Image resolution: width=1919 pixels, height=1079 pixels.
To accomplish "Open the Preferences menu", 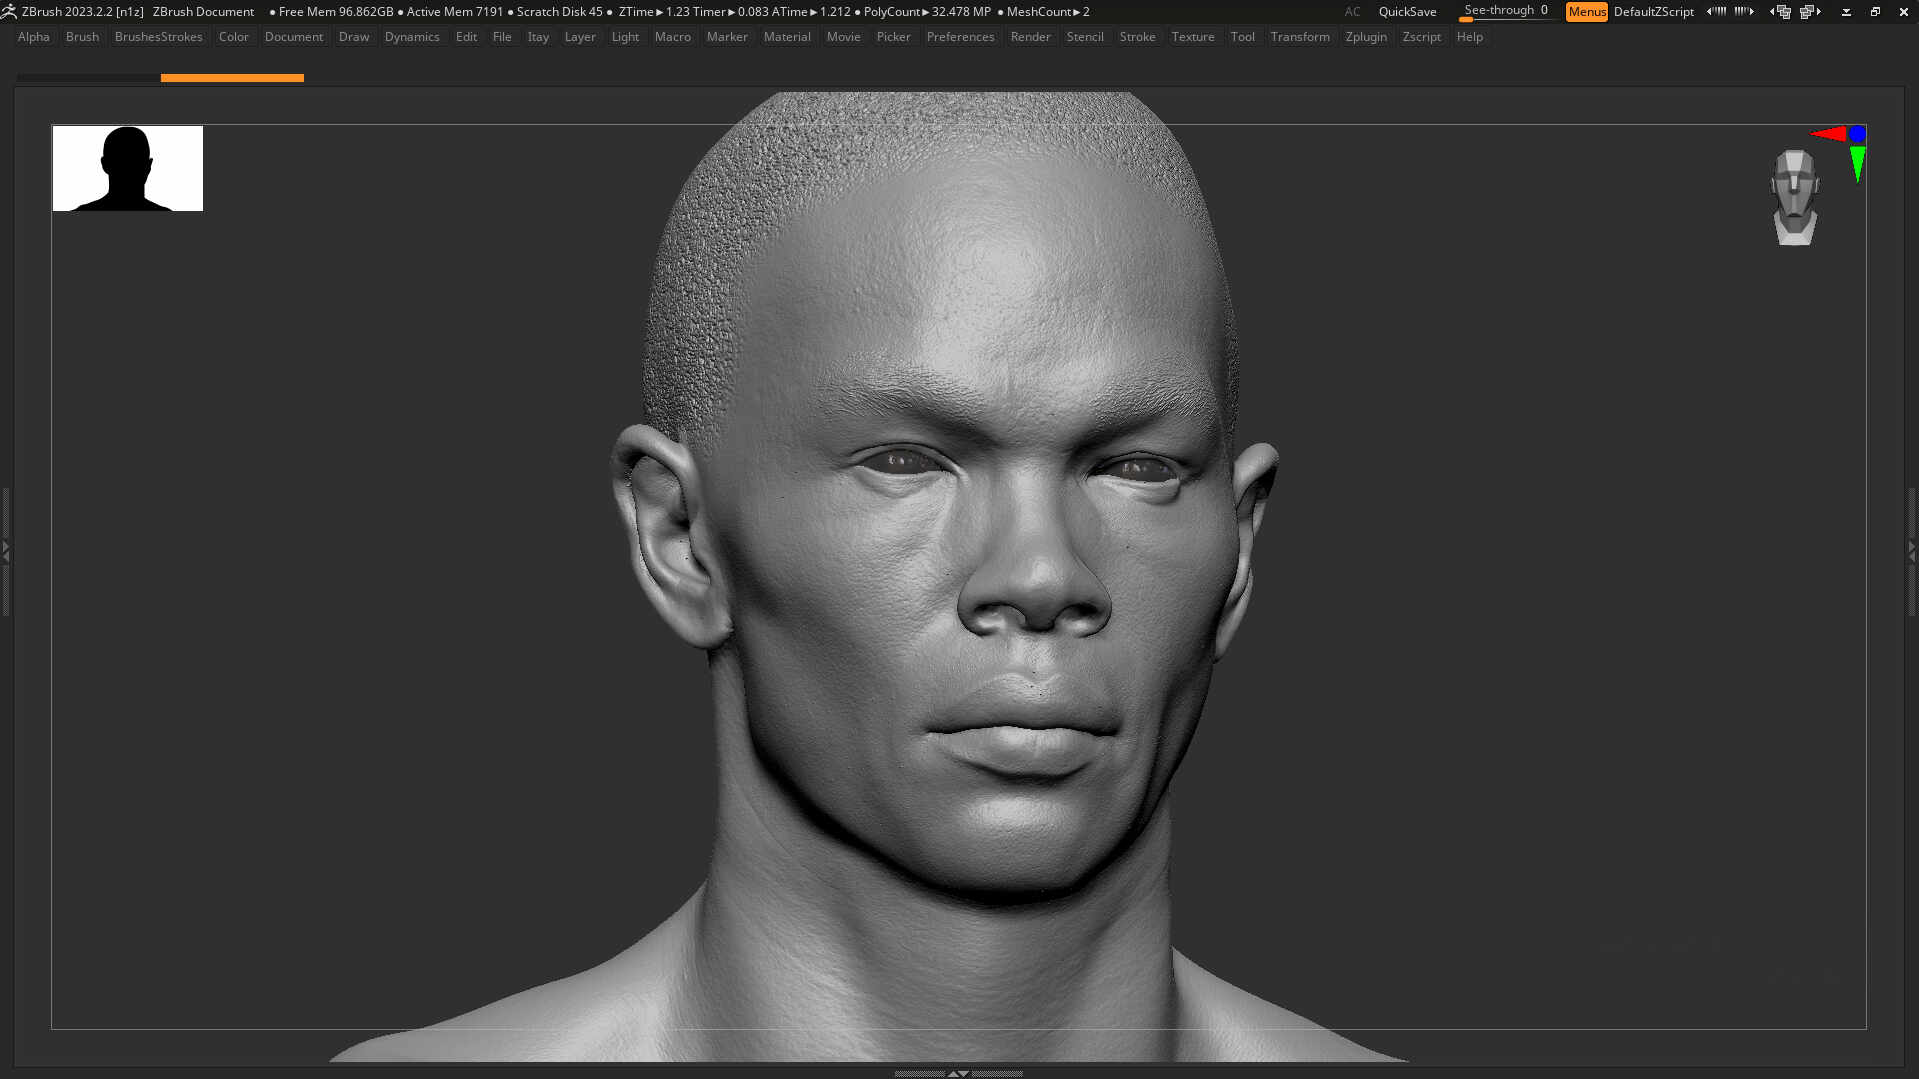I will (959, 36).
